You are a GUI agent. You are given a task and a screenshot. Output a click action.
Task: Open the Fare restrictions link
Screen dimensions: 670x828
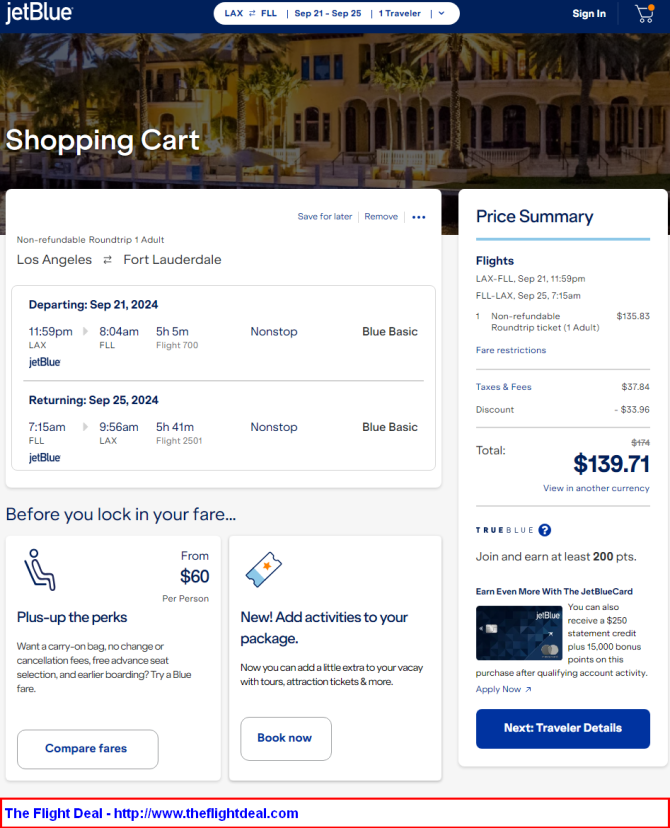pos(511,350)
